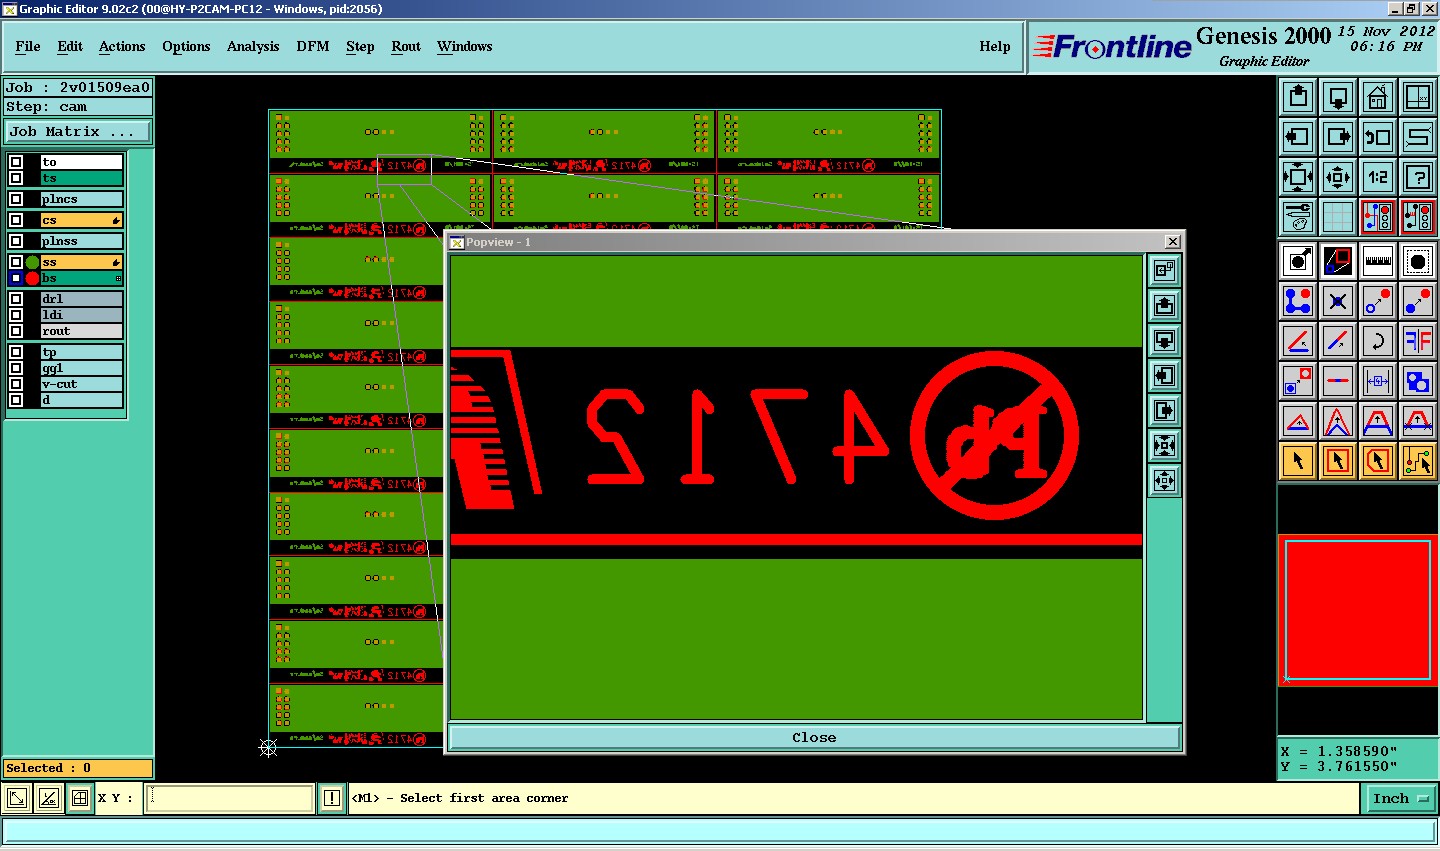Select the tp layer row
The image size is (1440, 851).
81,352
